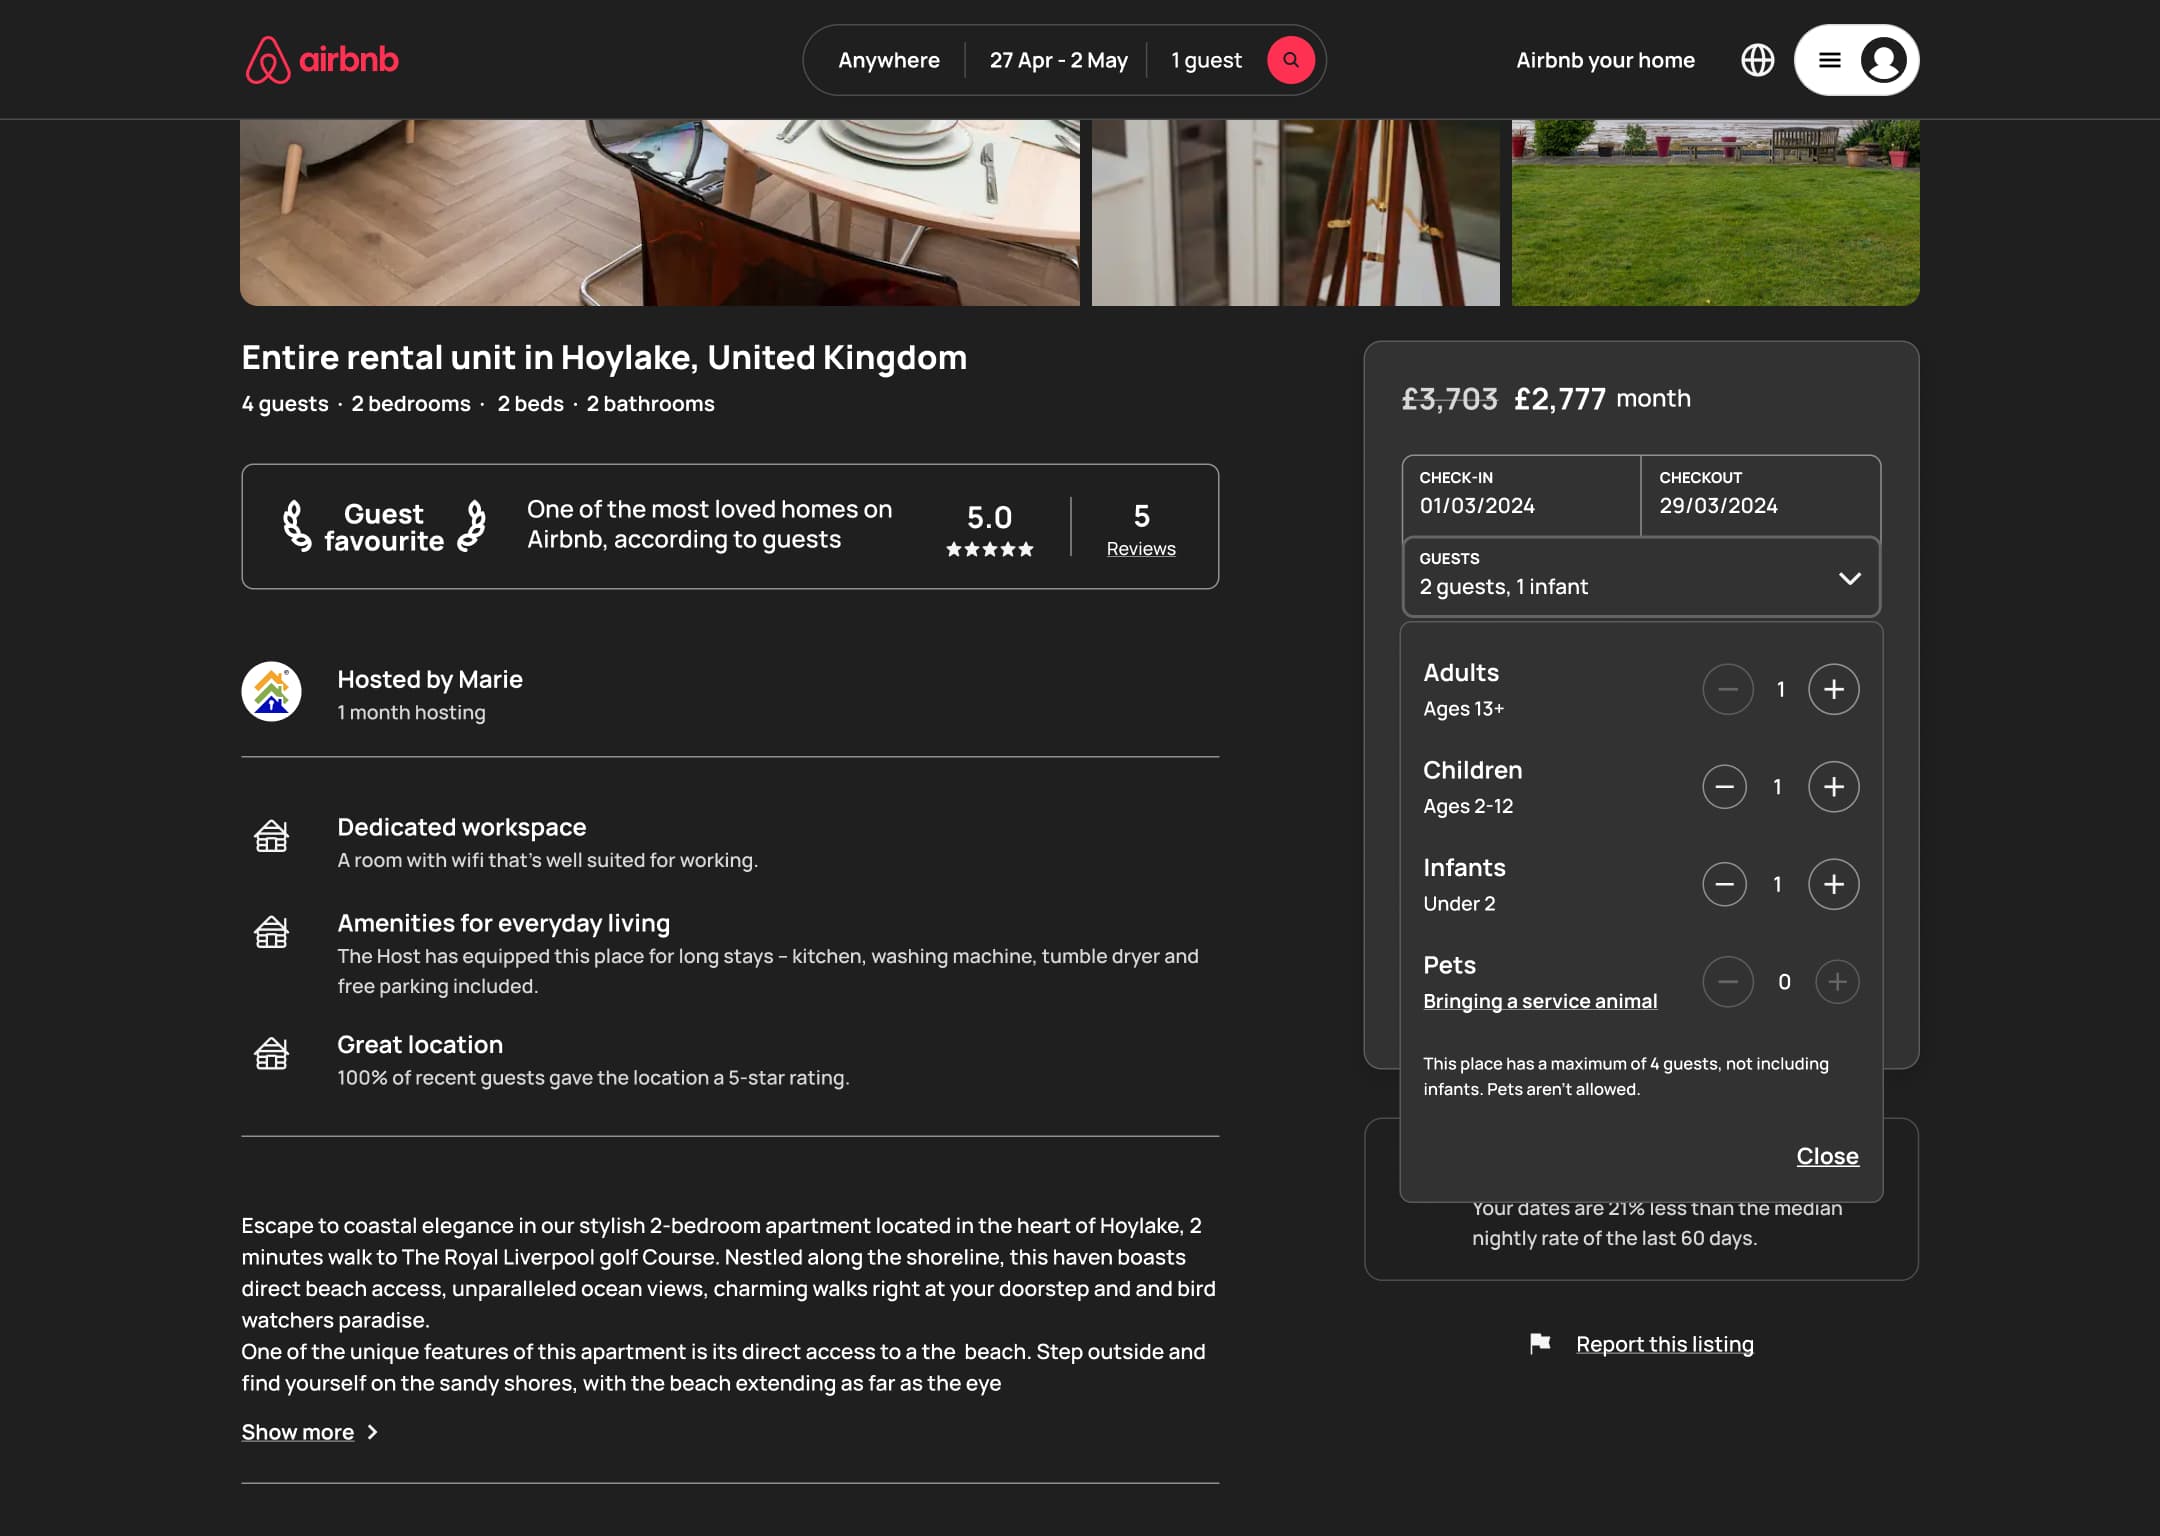Screen dimensions: 2160x1536
Task: Click the Pets plus button
Action: point(1837,982)
